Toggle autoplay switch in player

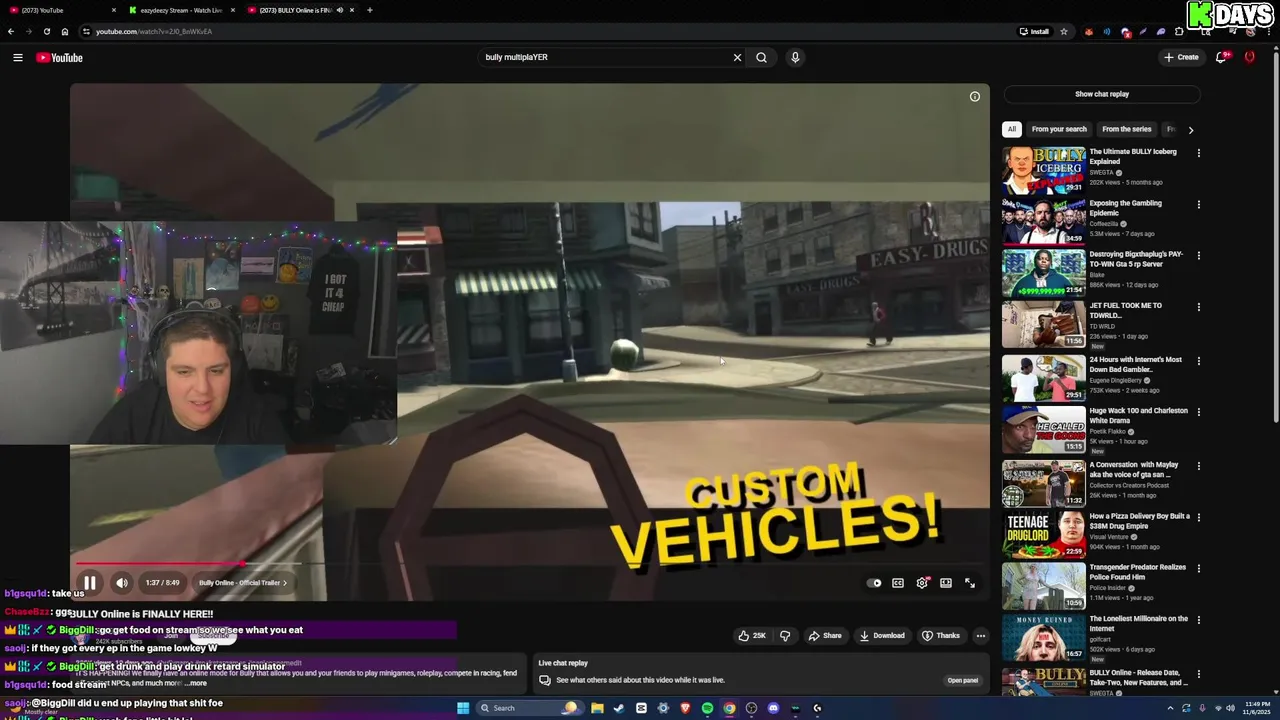click(875, 583)
